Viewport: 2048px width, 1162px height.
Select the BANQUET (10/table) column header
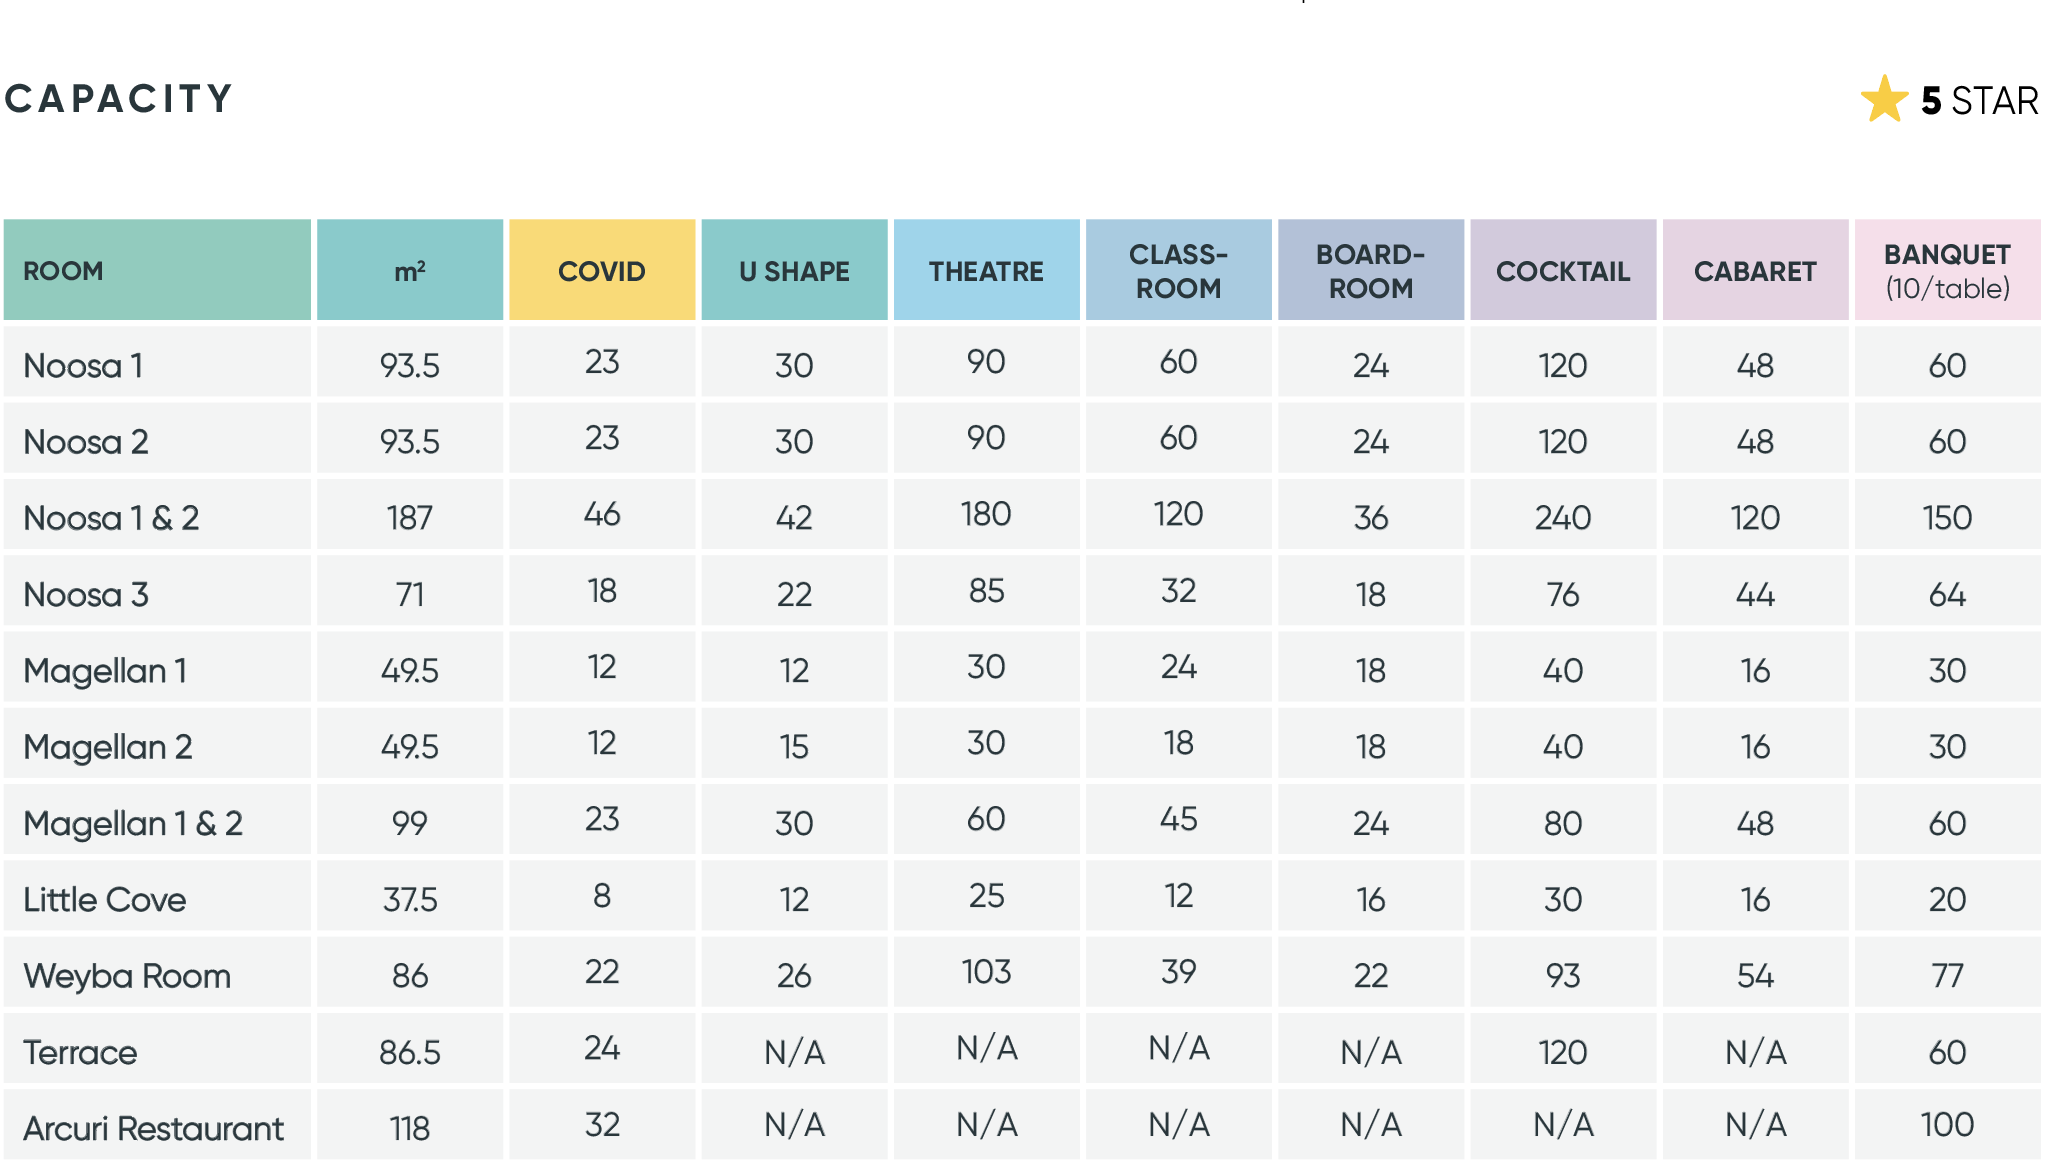1947,270
